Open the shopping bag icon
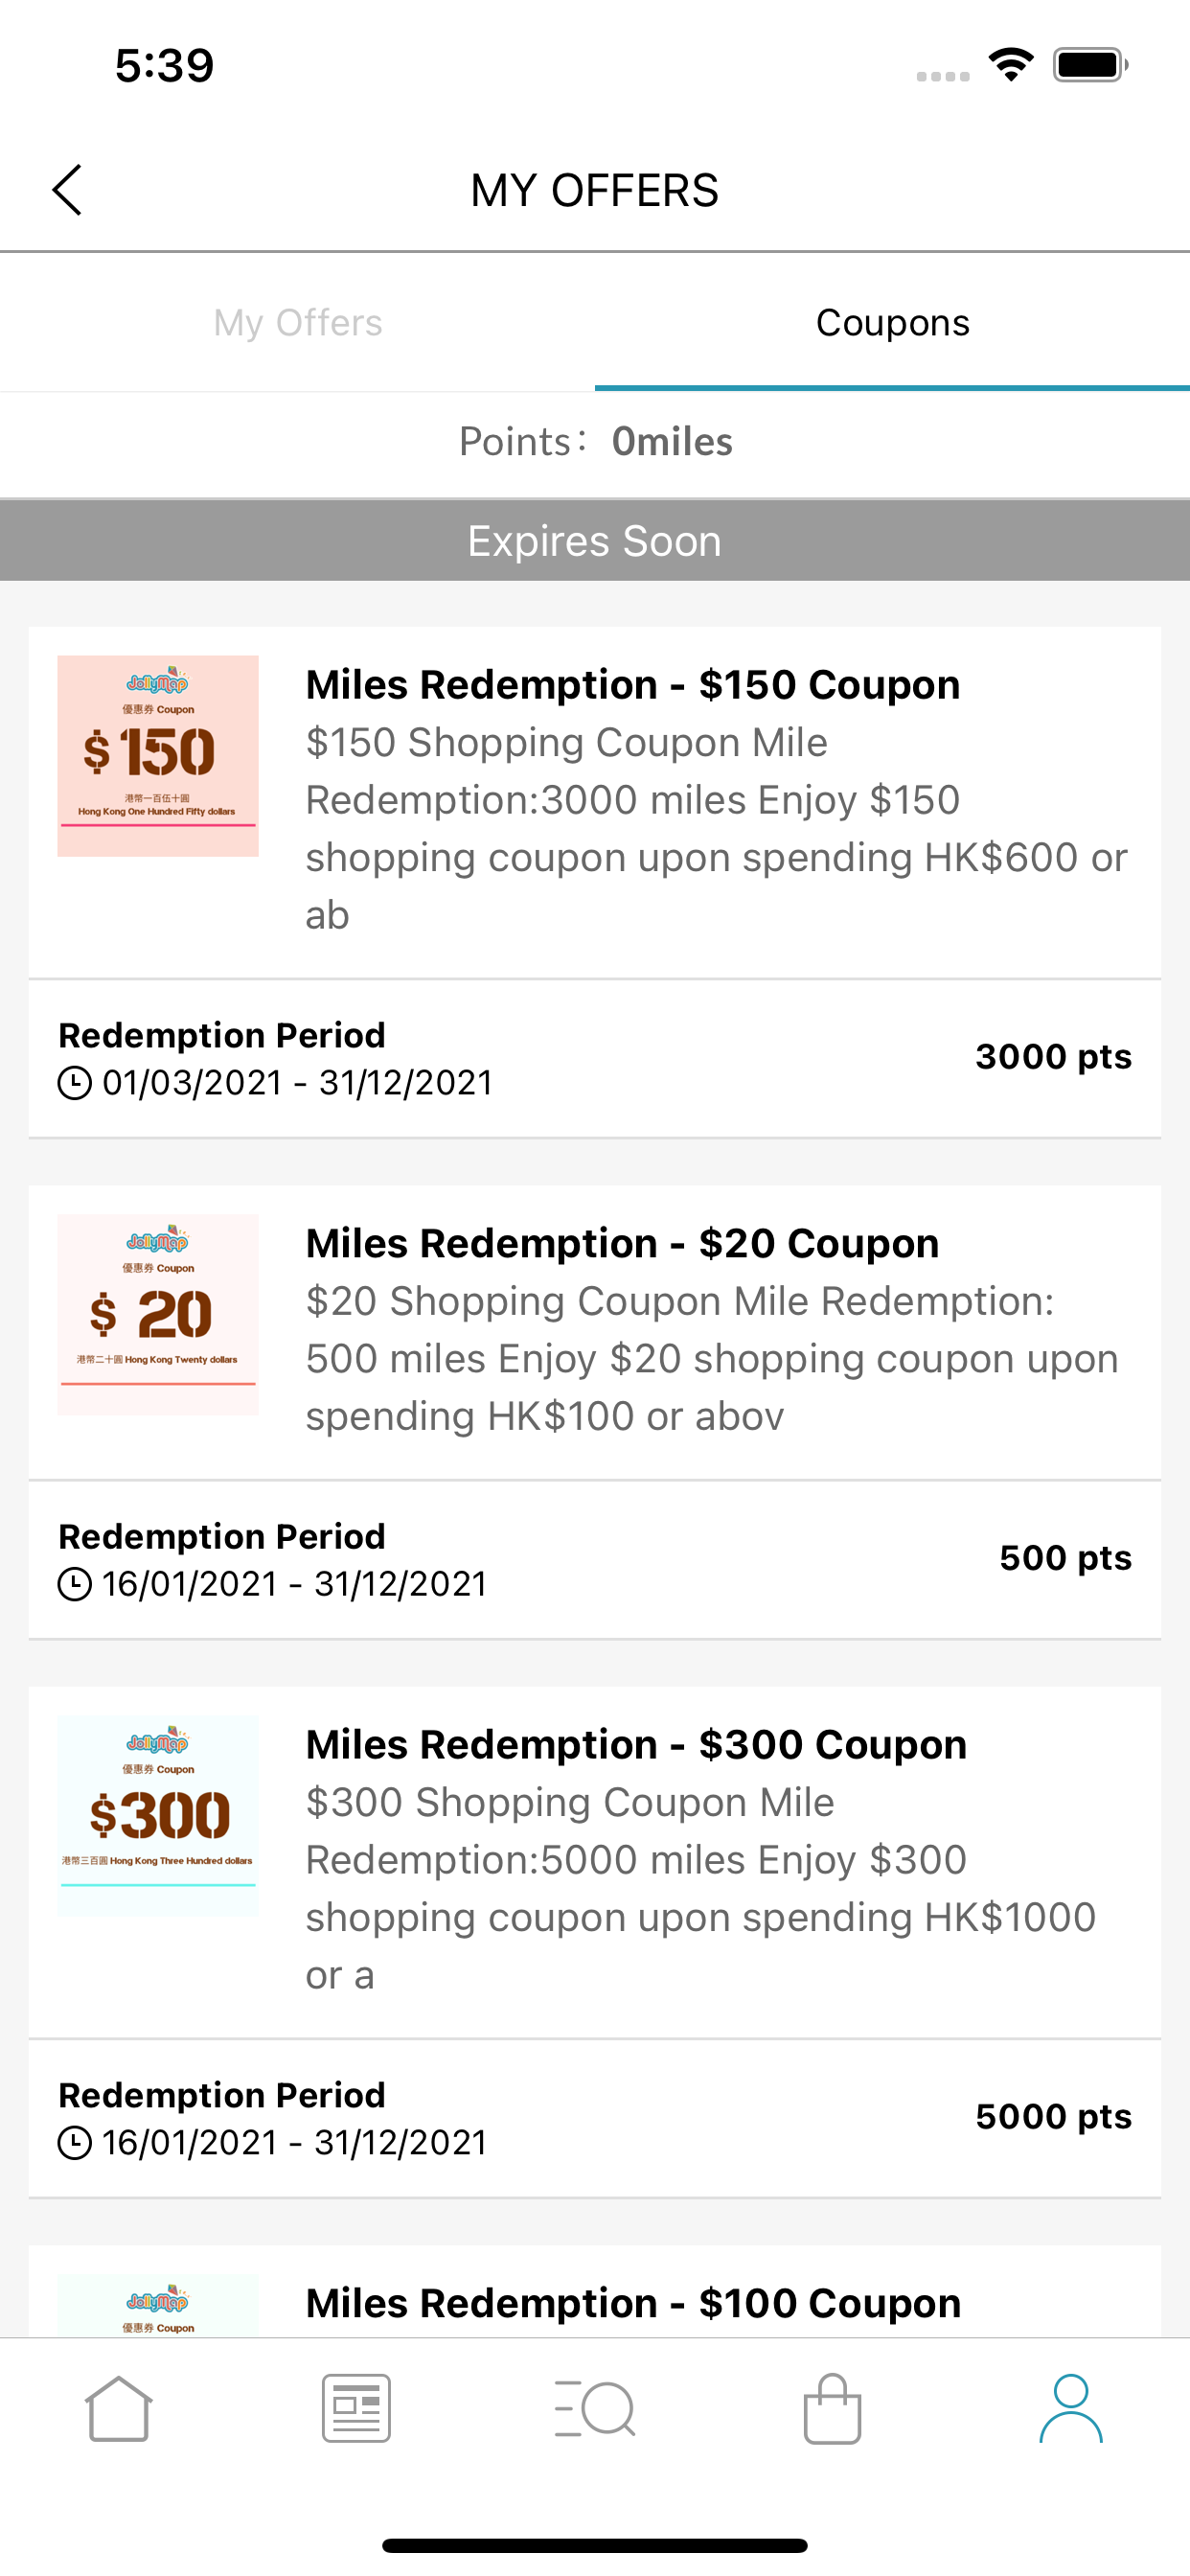1190x2576 pixels. pos(832,2409)
